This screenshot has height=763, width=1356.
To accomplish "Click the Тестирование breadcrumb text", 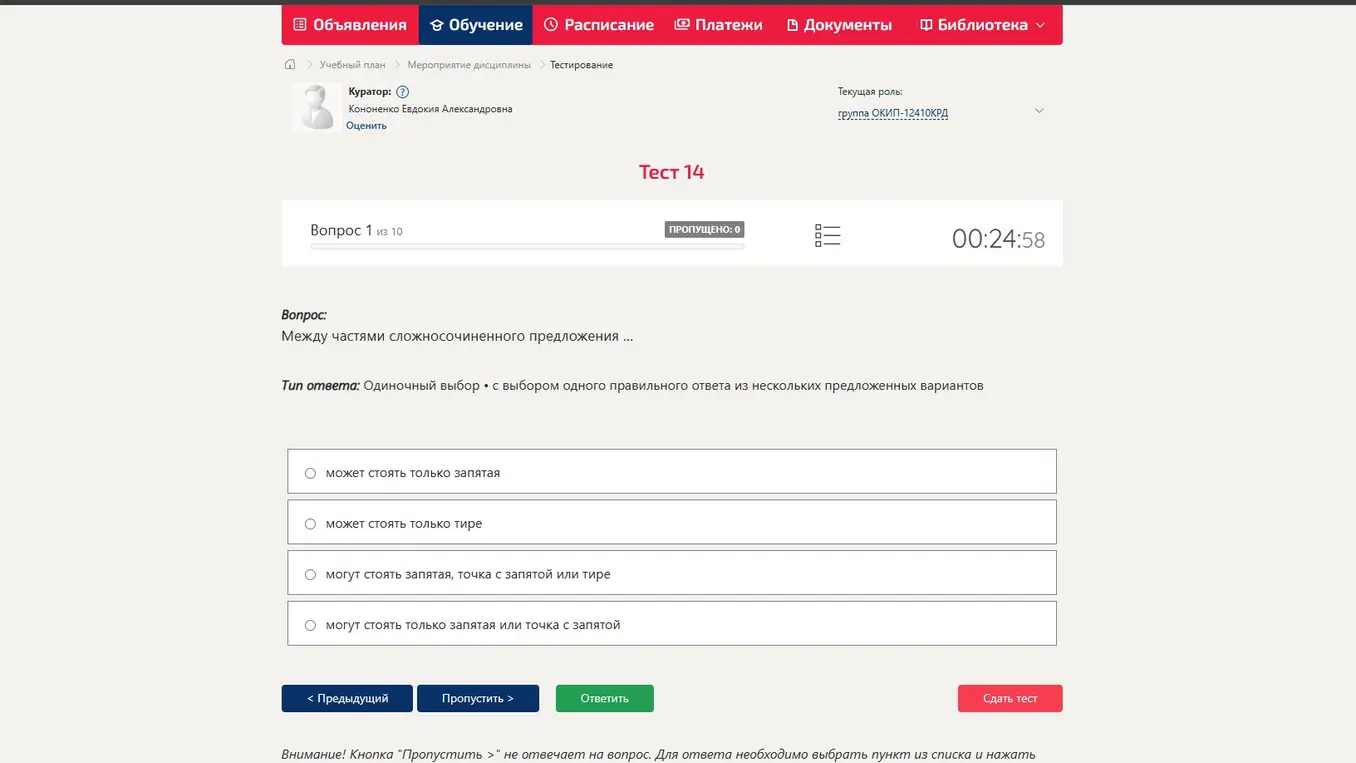I will 581,65.
